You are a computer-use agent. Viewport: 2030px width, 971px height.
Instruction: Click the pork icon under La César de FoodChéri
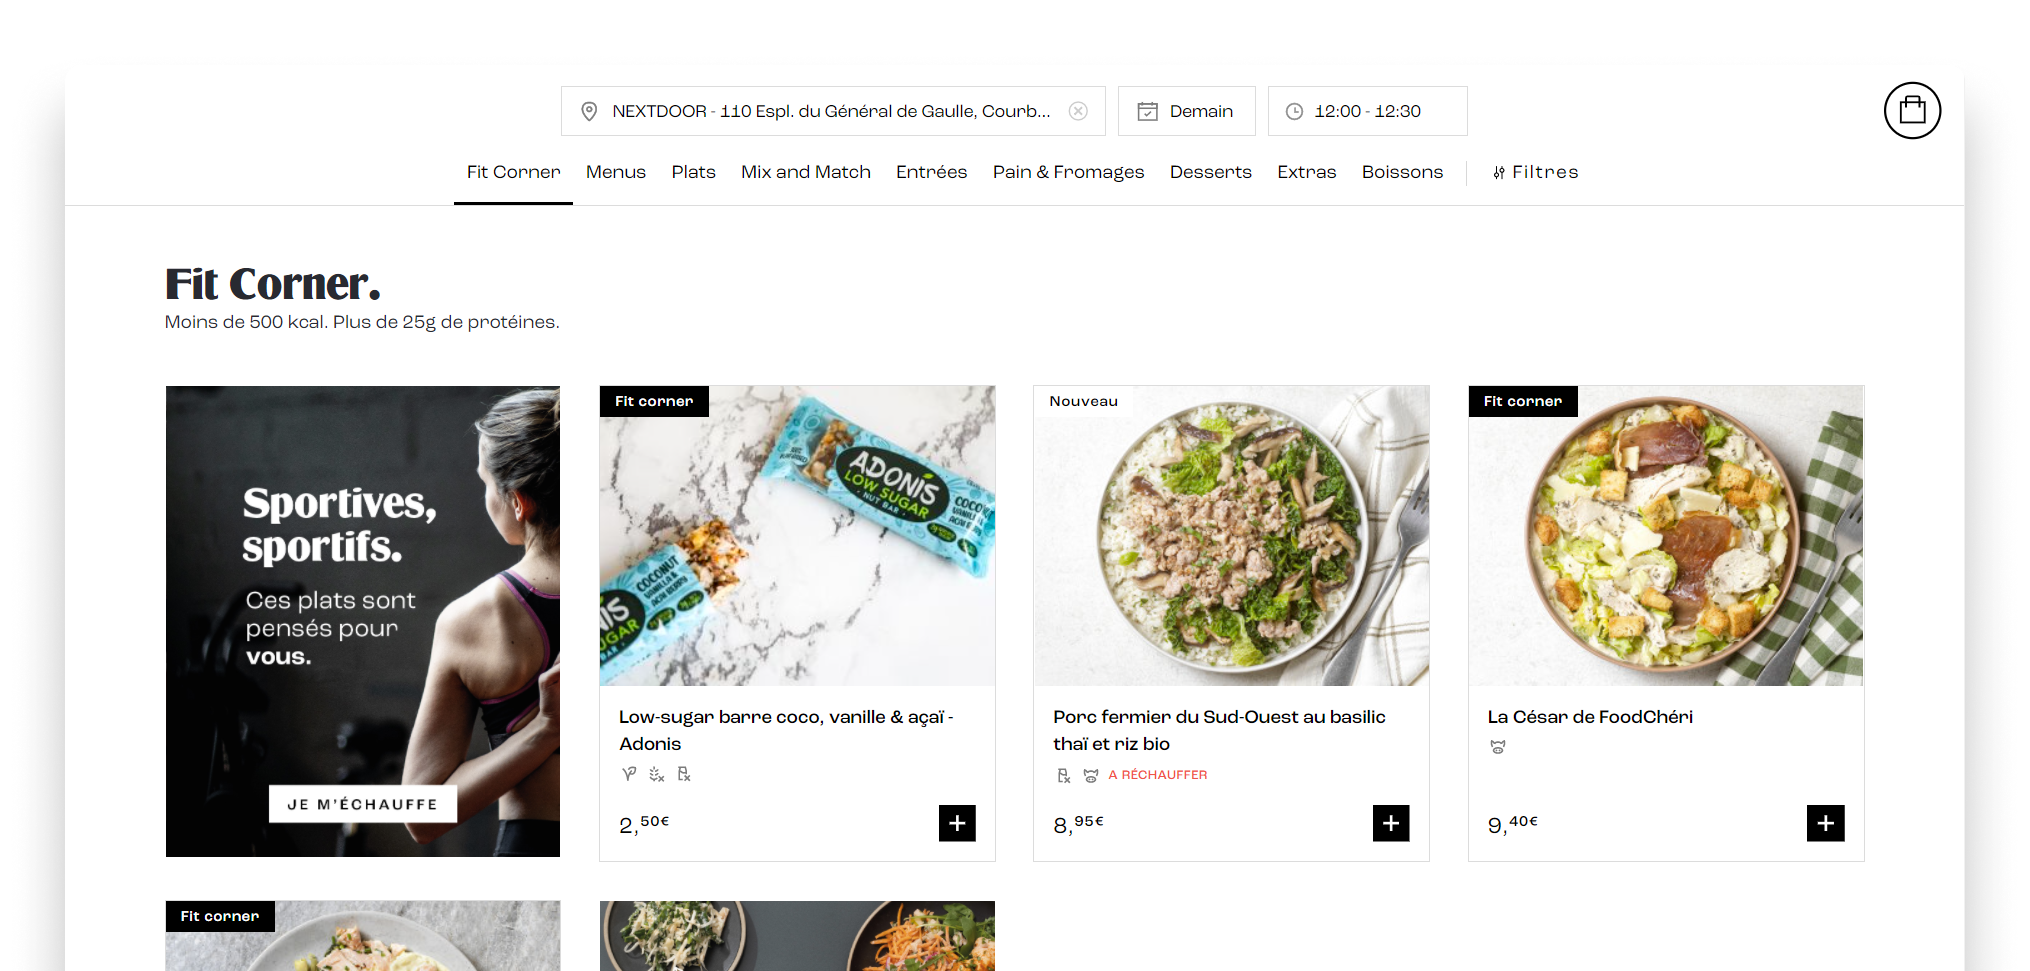(x=1497, y=747)
